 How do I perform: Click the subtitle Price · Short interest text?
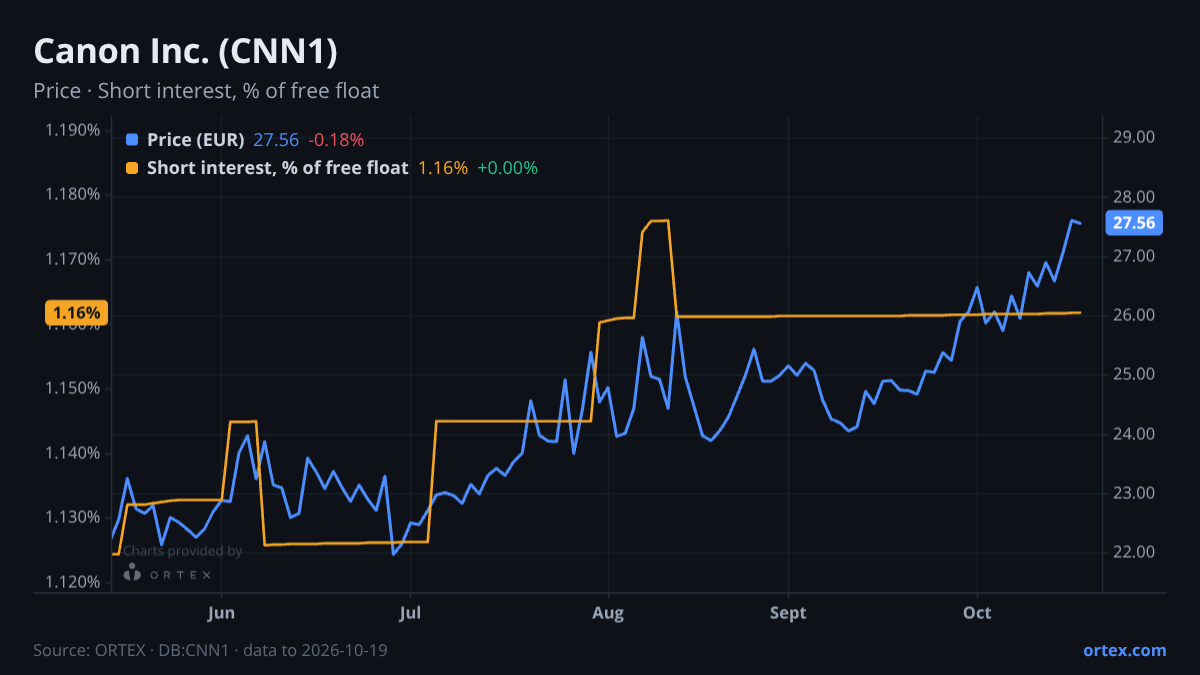tap(206, 91)
